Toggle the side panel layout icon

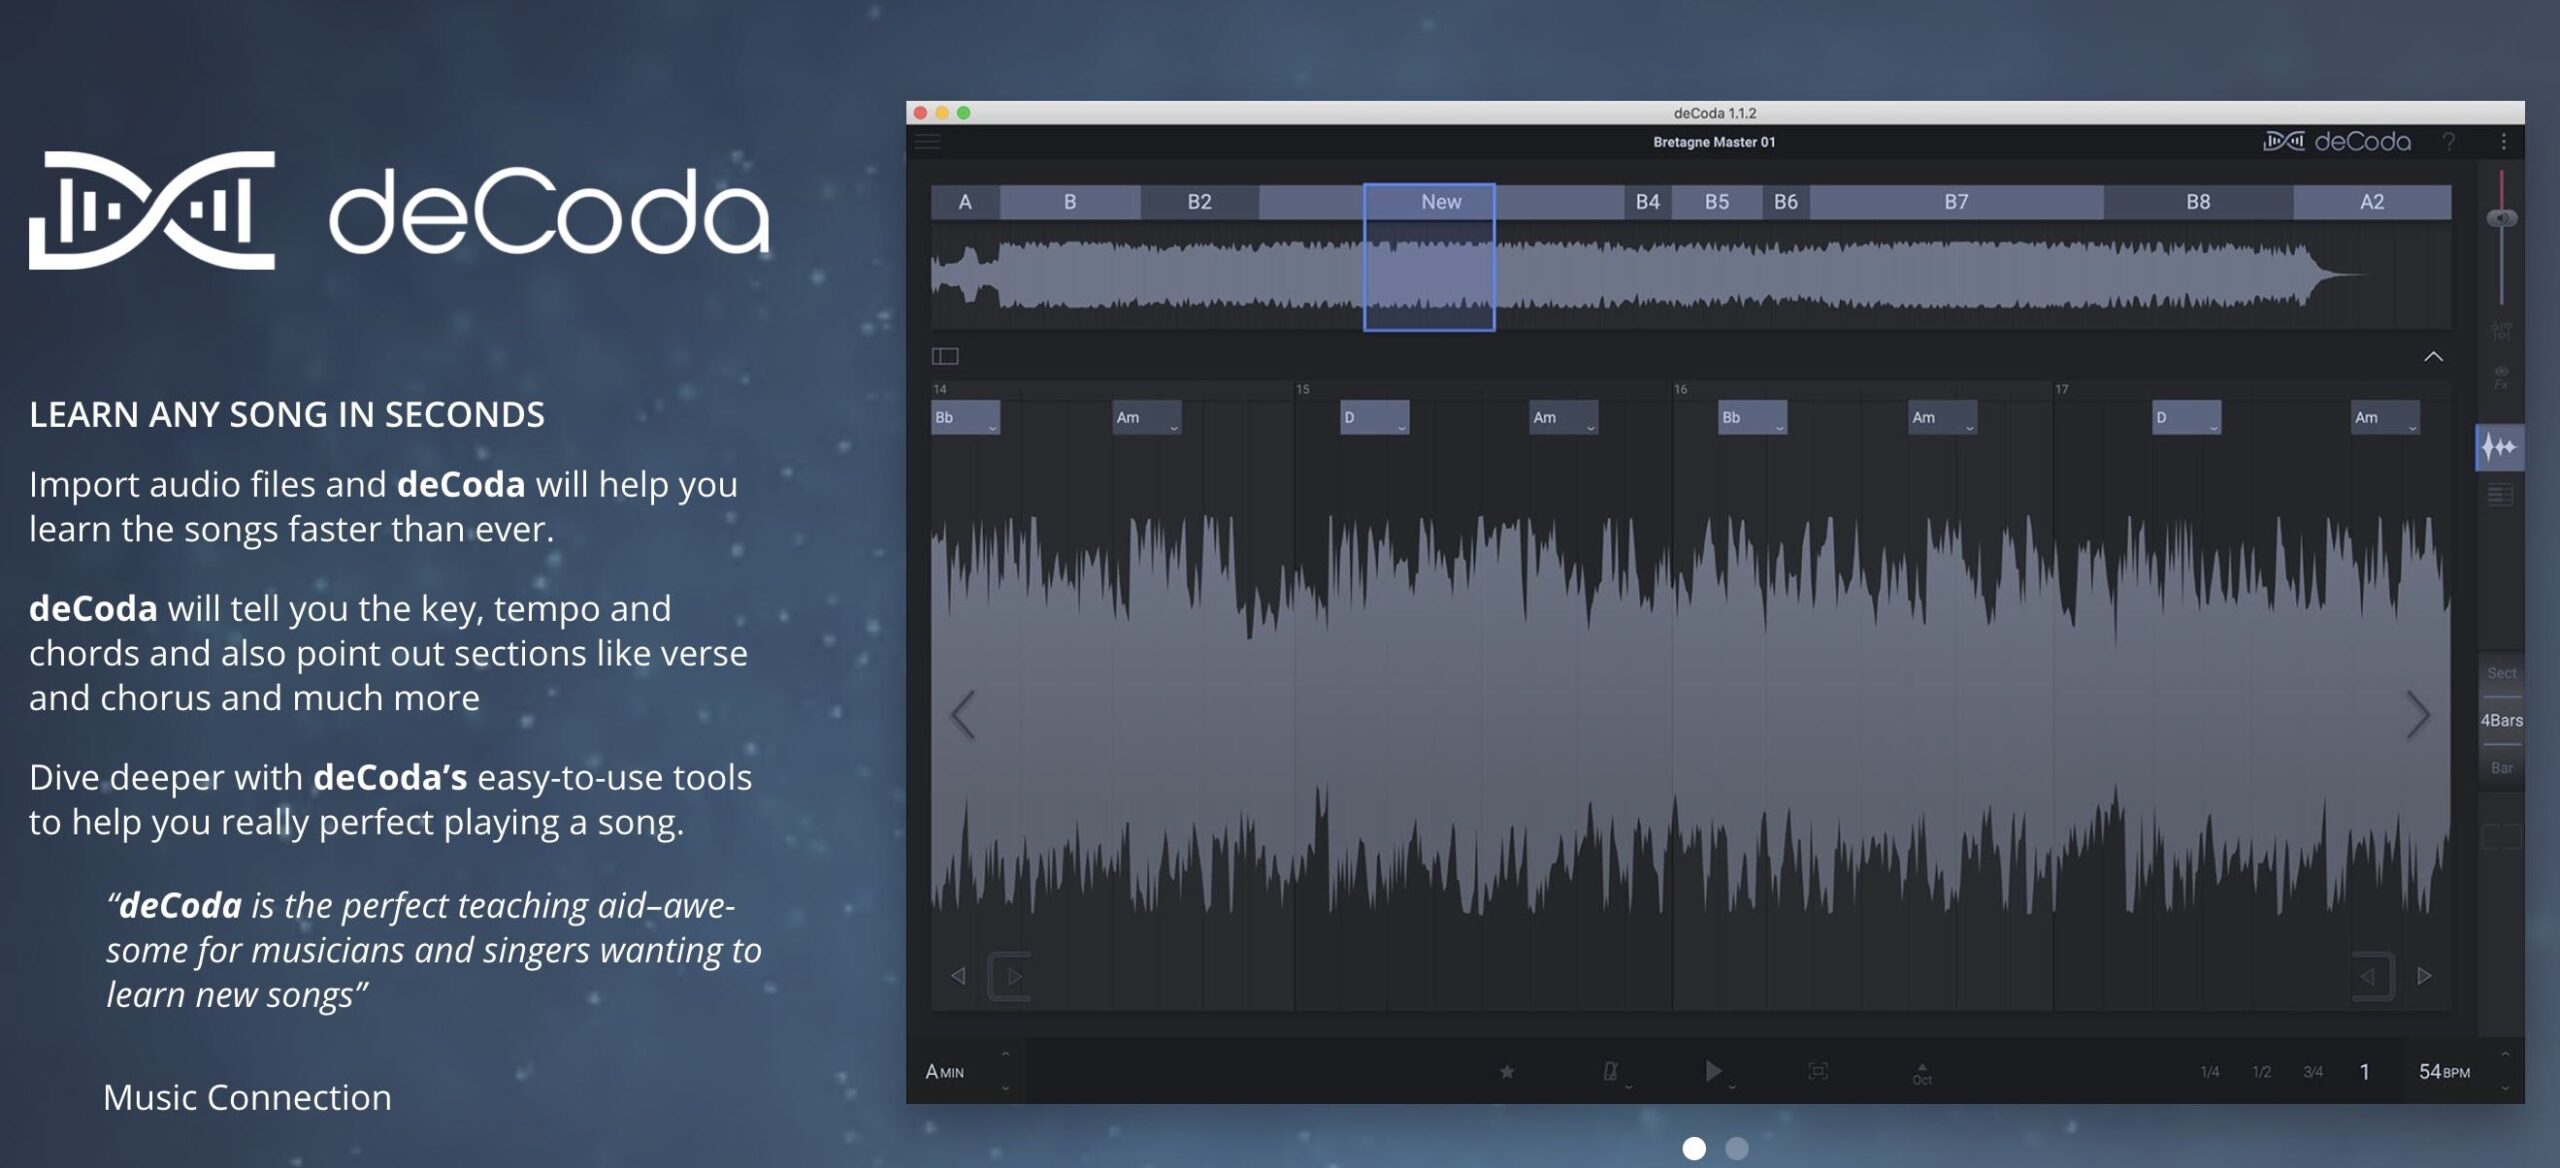click(945, 356)
